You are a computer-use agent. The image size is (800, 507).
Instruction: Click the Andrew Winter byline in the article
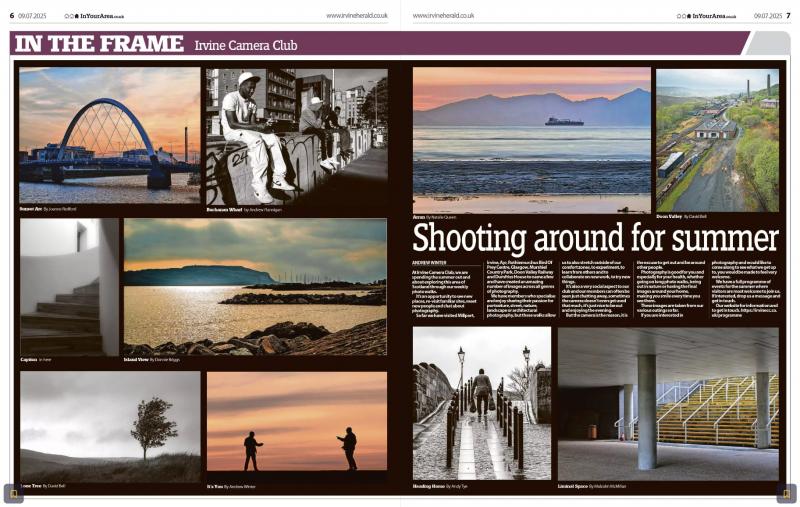tap(430, 262)
